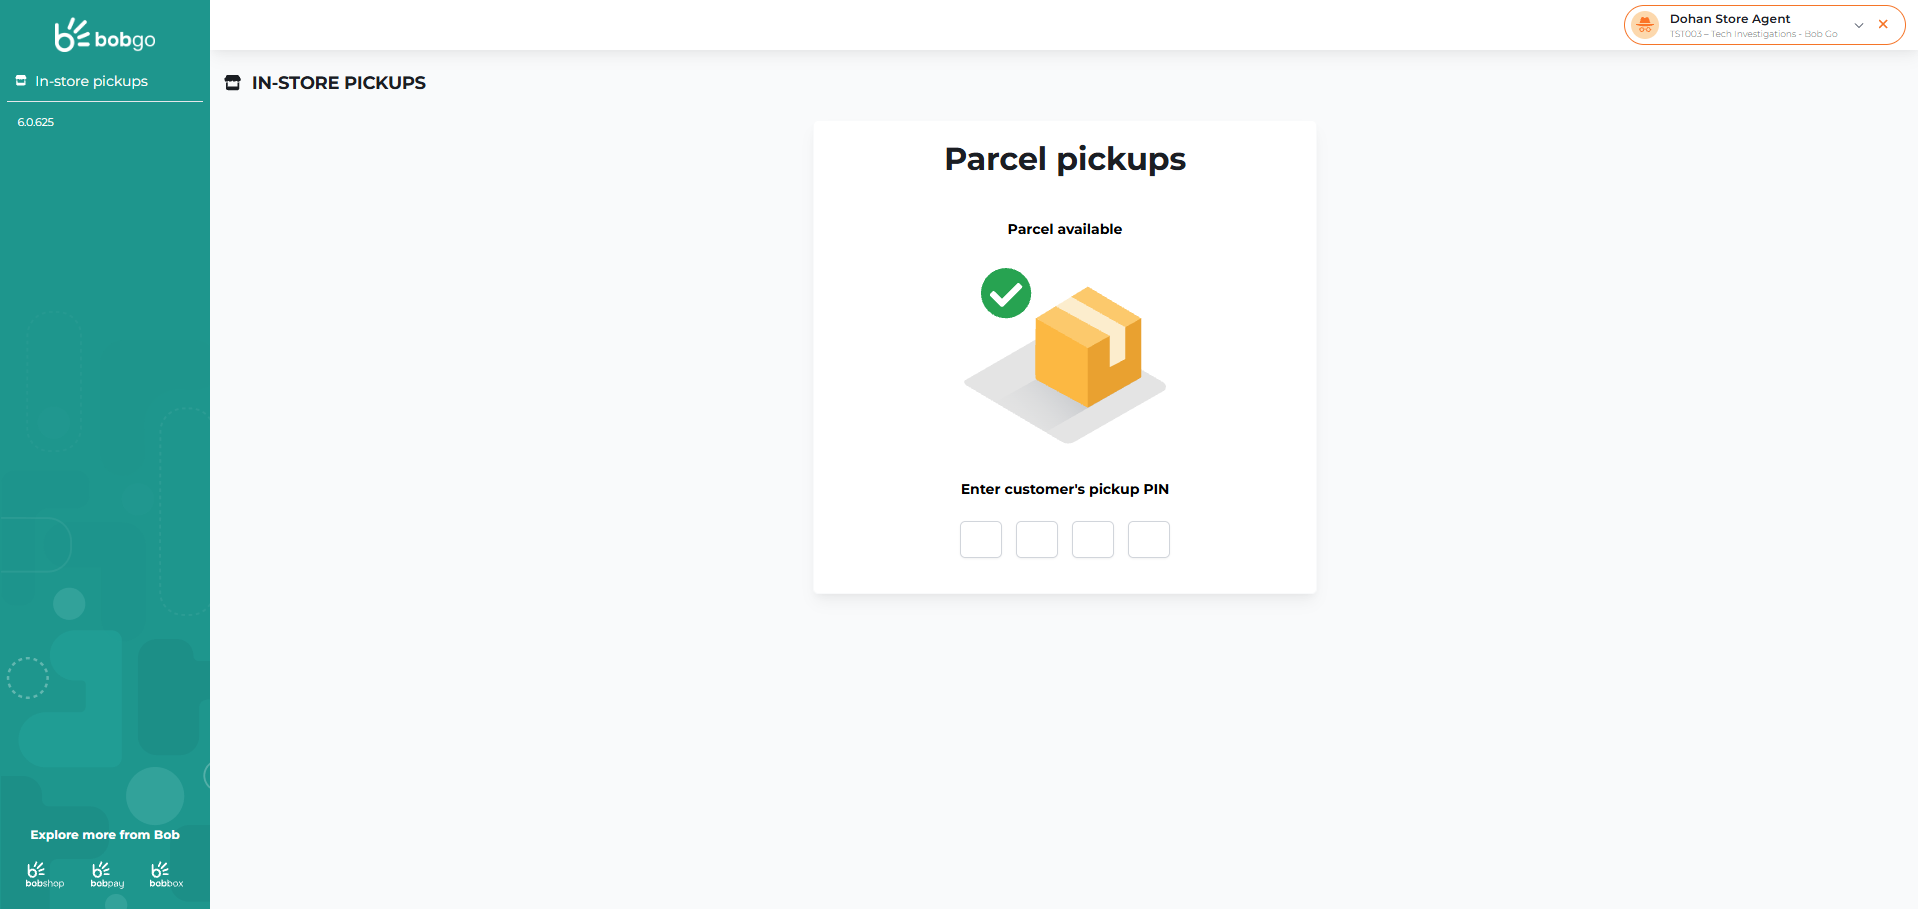1918x909 pixels.
Task: Click the yellow parcel box illustration
Action: tap(1088, 347)
